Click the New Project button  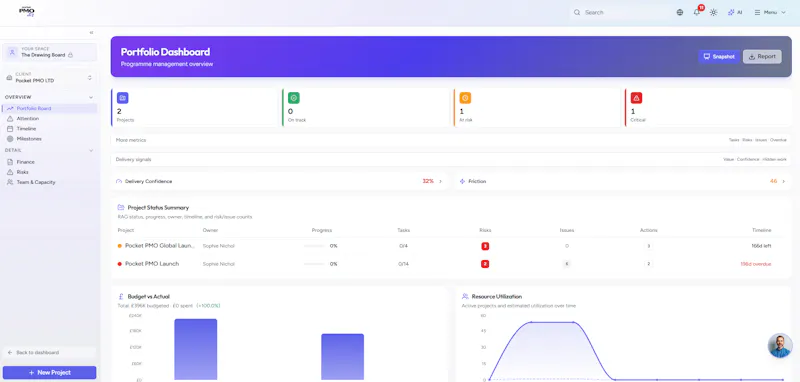click(x=49, y=372)
